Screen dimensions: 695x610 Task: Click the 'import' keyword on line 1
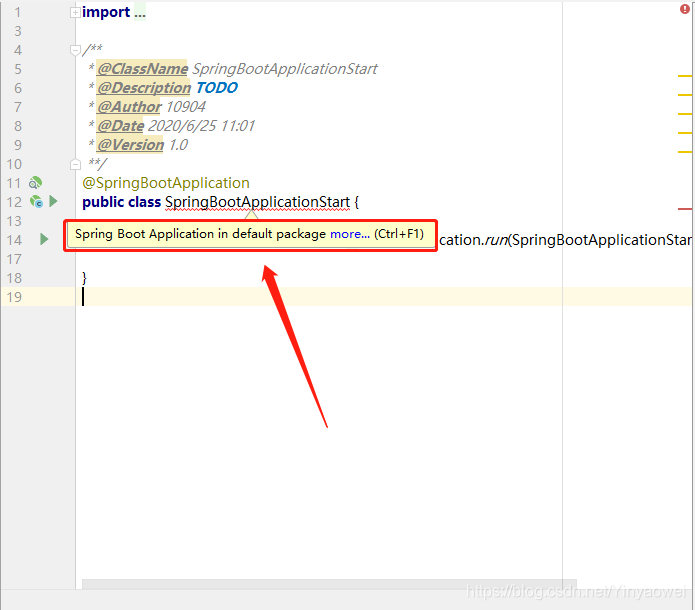[x=106, y=12]
